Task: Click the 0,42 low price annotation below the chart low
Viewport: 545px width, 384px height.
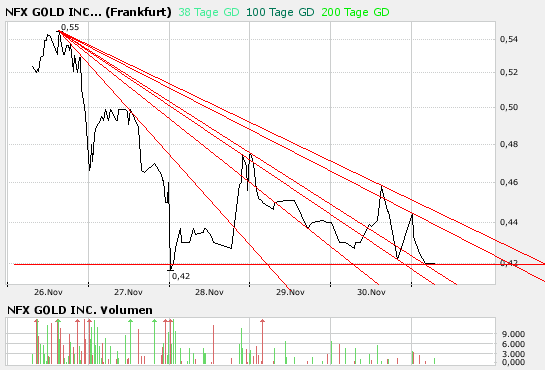Action: click(x=181, y=276)
